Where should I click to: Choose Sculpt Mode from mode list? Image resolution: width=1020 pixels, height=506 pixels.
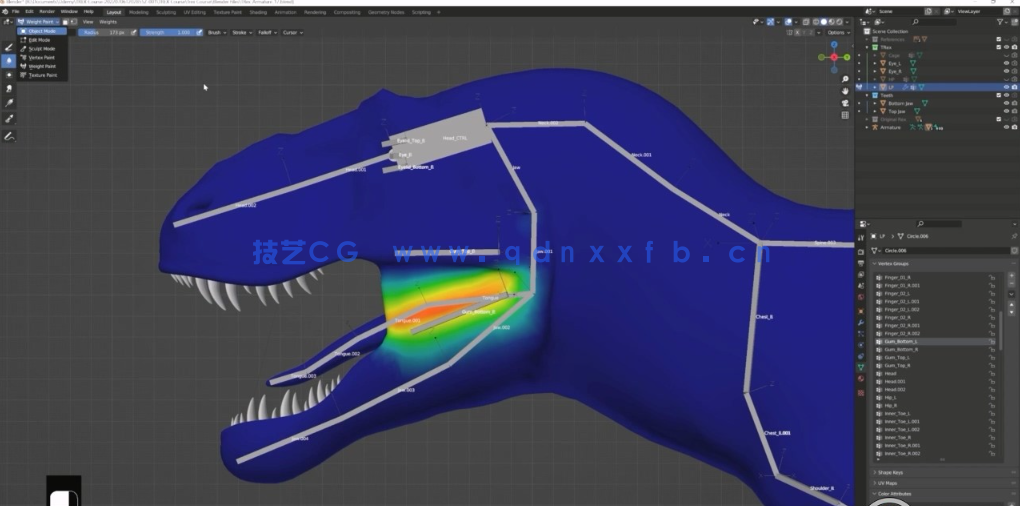42,49
